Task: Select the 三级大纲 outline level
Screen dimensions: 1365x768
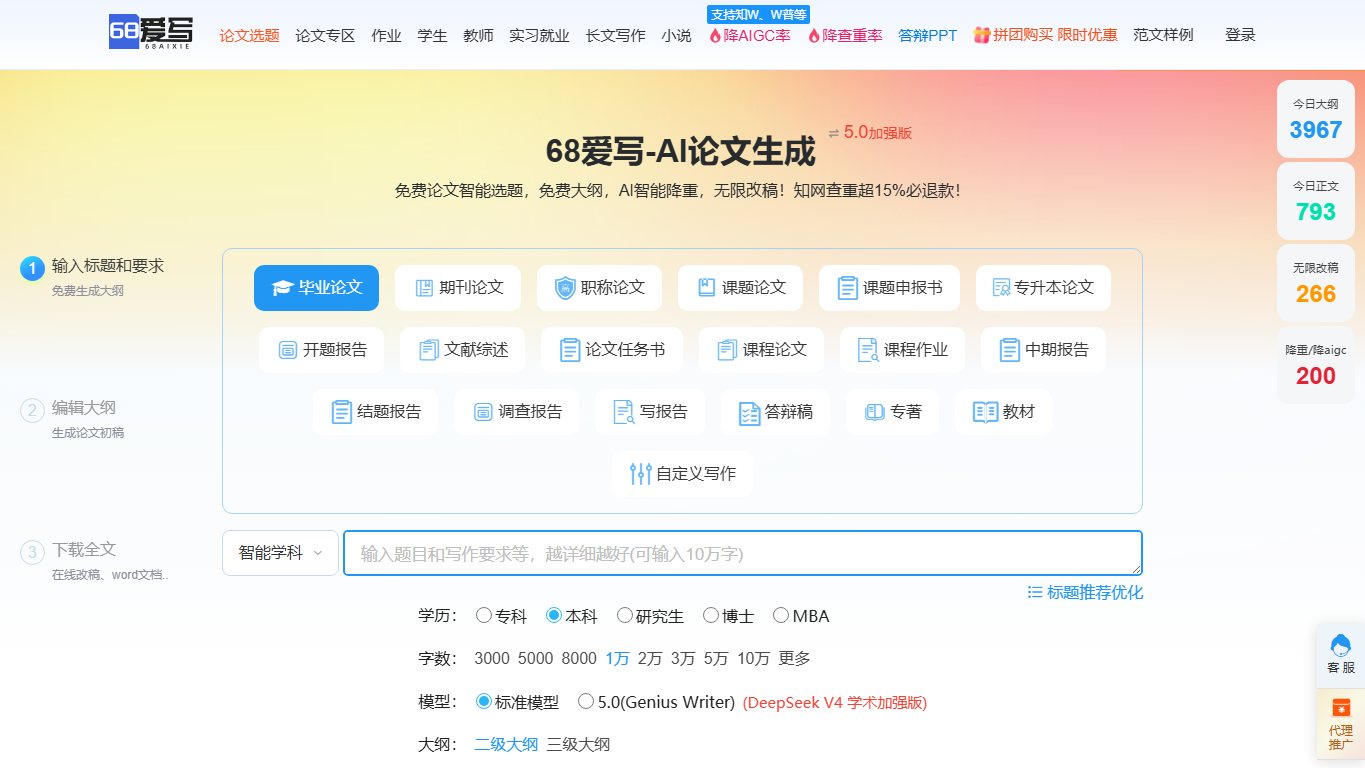Action: 578,744
